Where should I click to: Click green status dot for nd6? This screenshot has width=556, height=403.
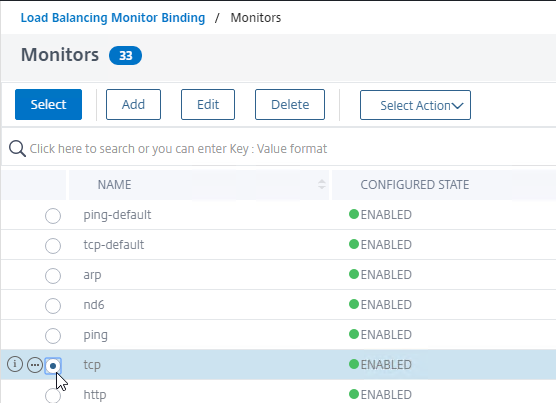pos(354,304)
